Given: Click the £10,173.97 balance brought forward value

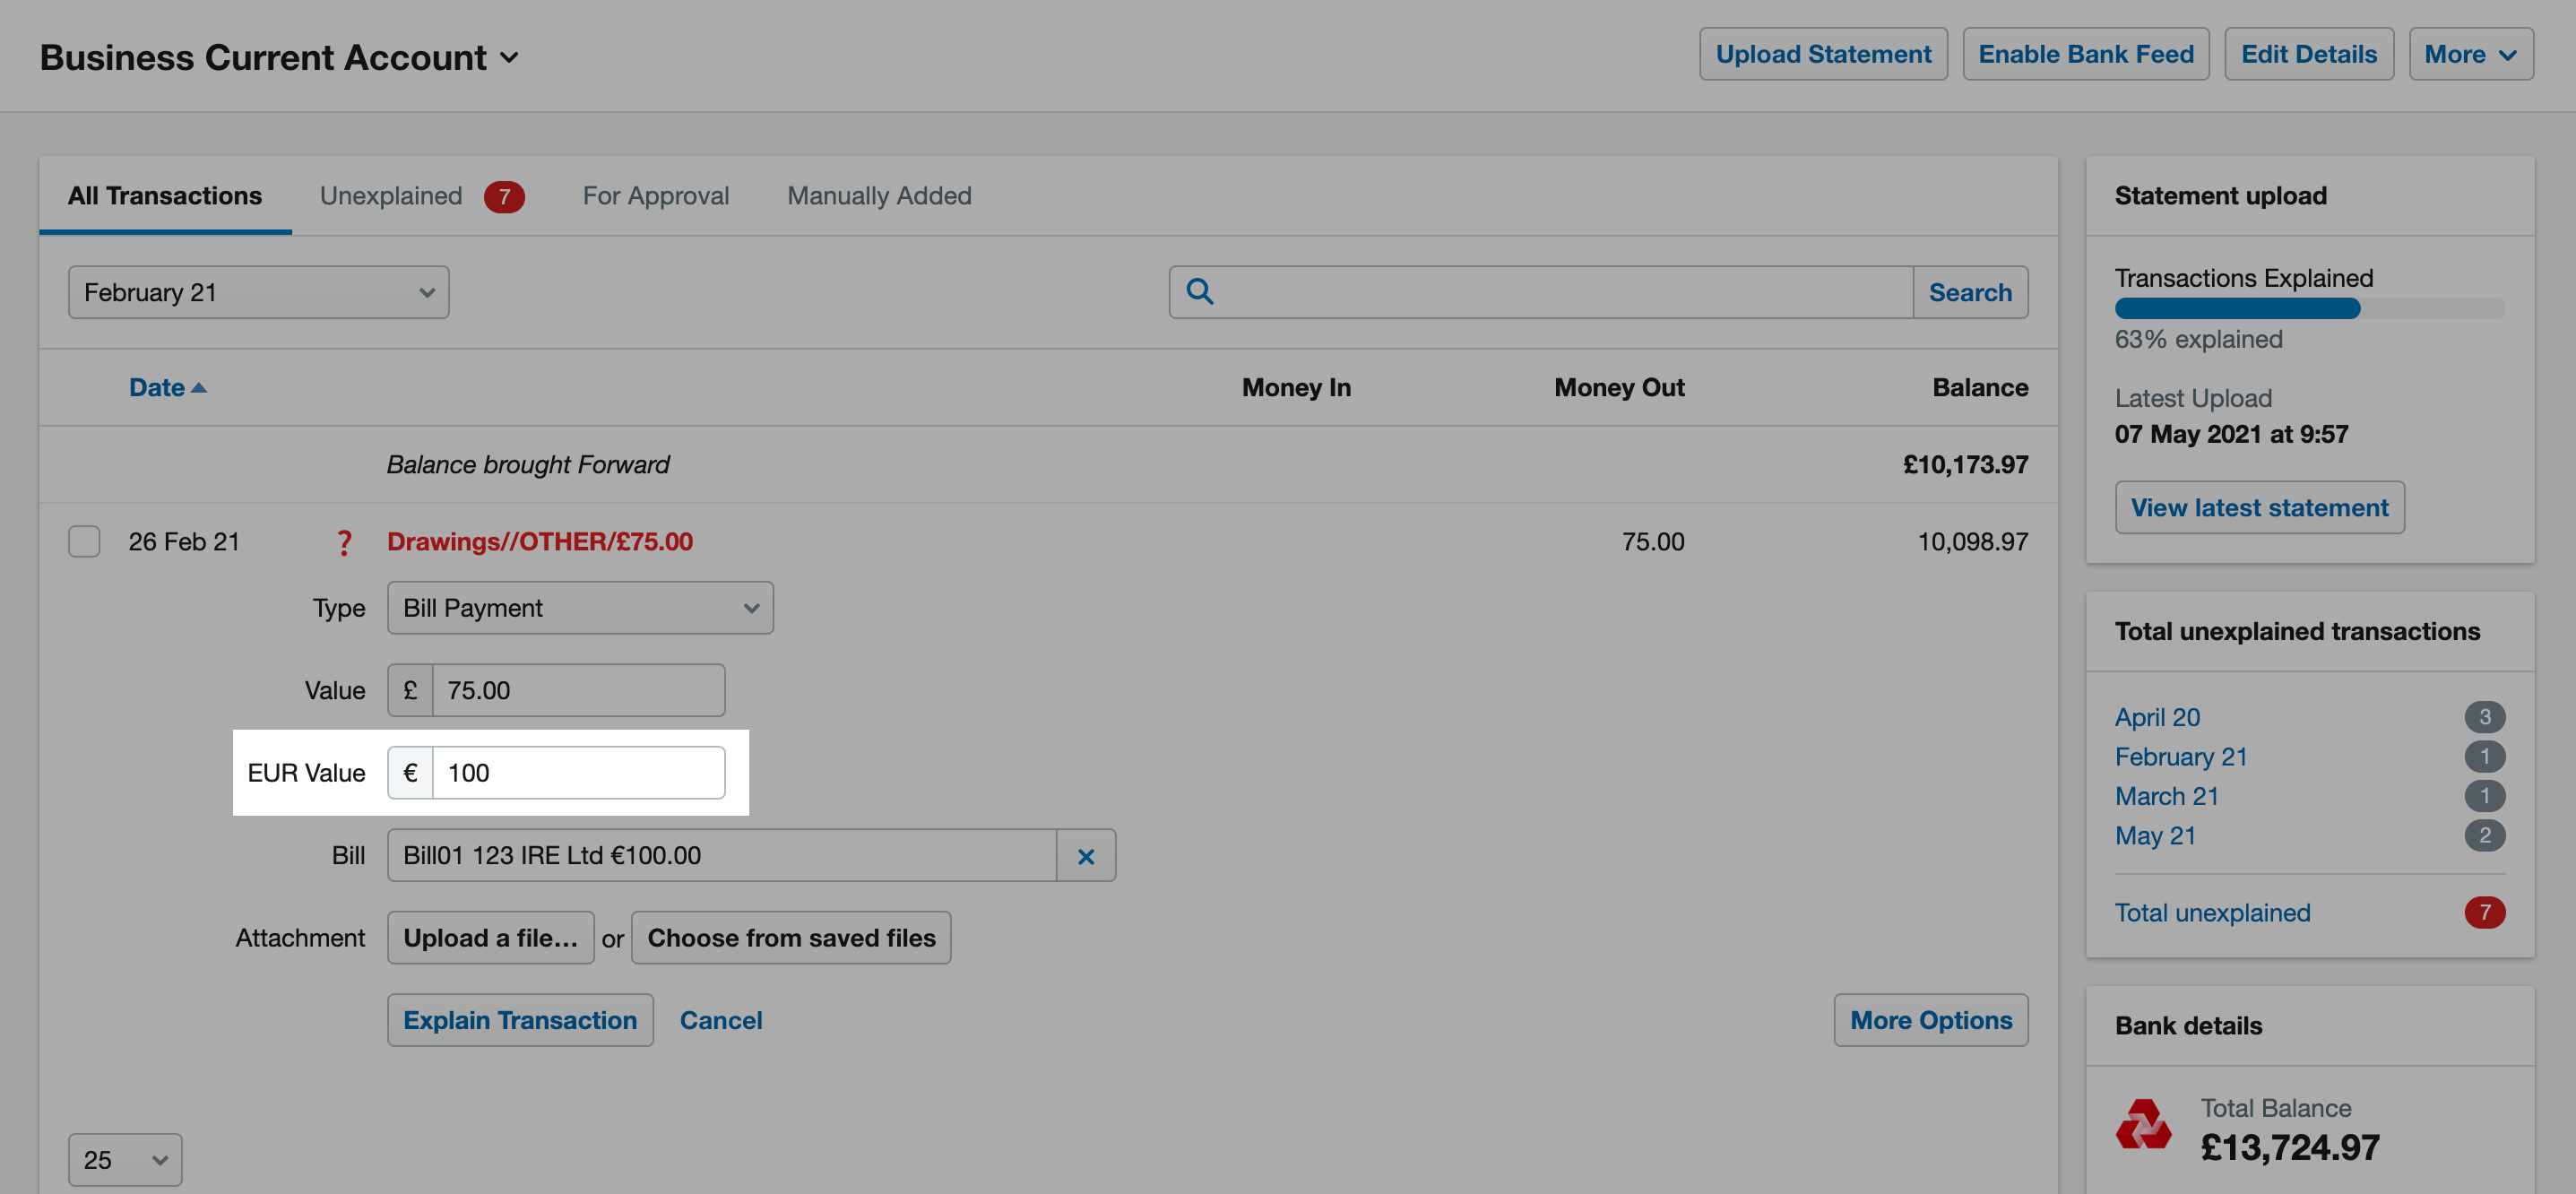Looking at the screenshot, I should (x=1965, y=465).
